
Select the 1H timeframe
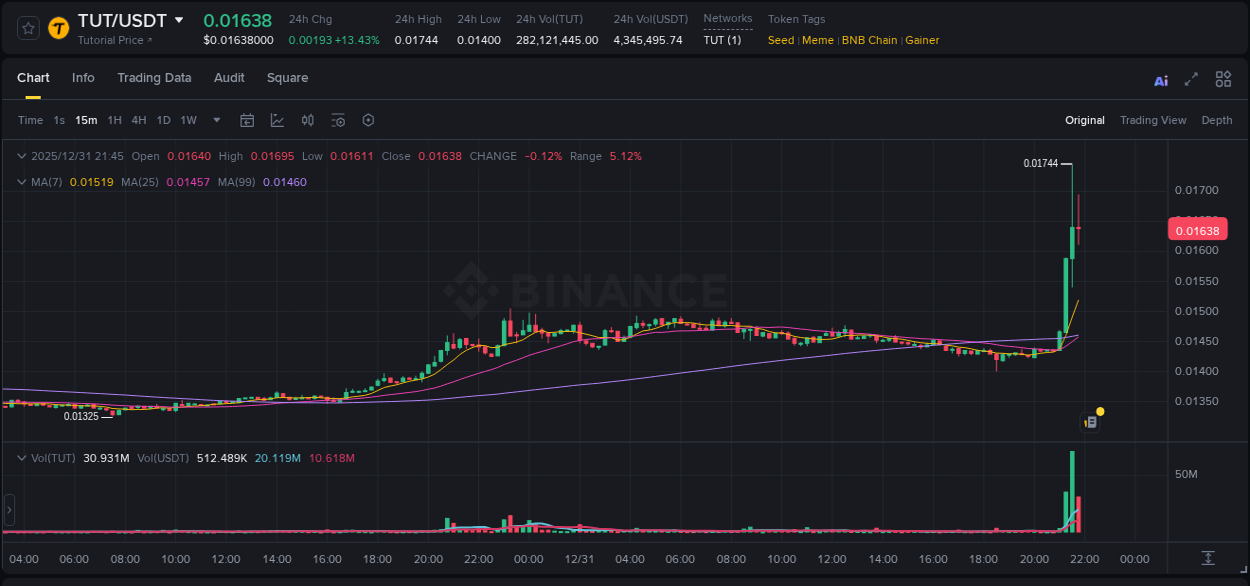click(113, 119)
